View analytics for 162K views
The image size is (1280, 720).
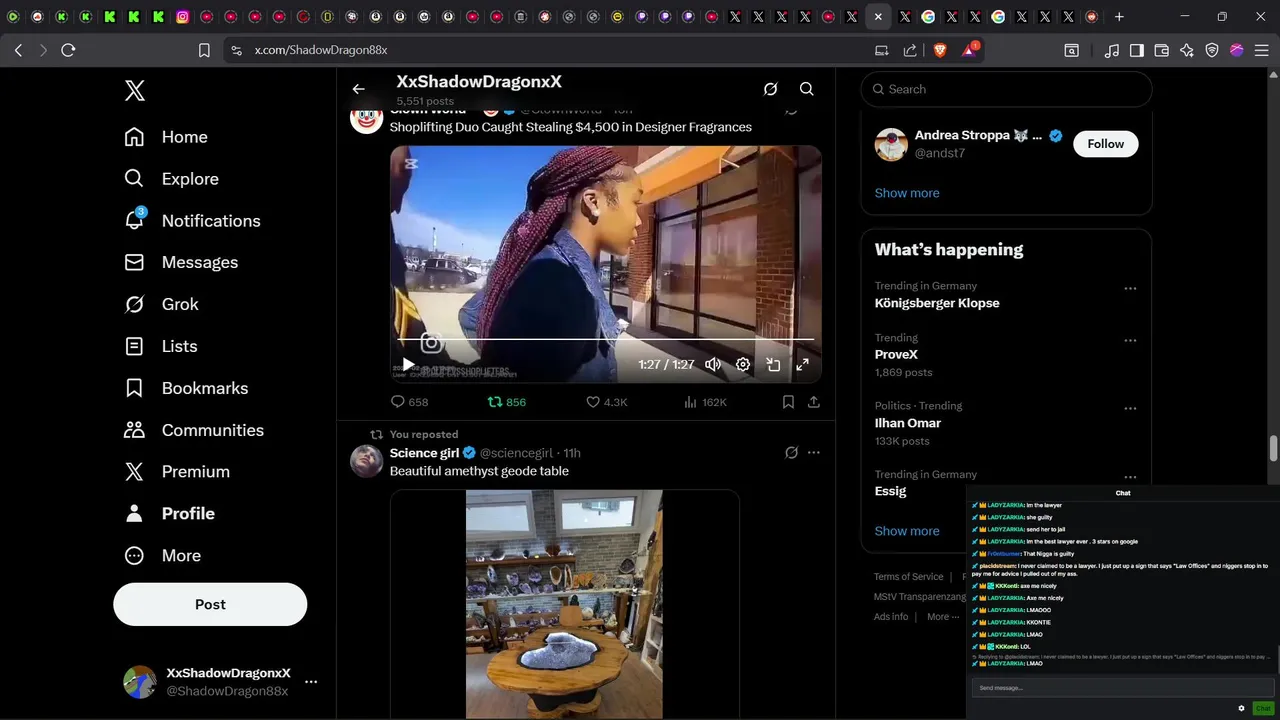705,402
